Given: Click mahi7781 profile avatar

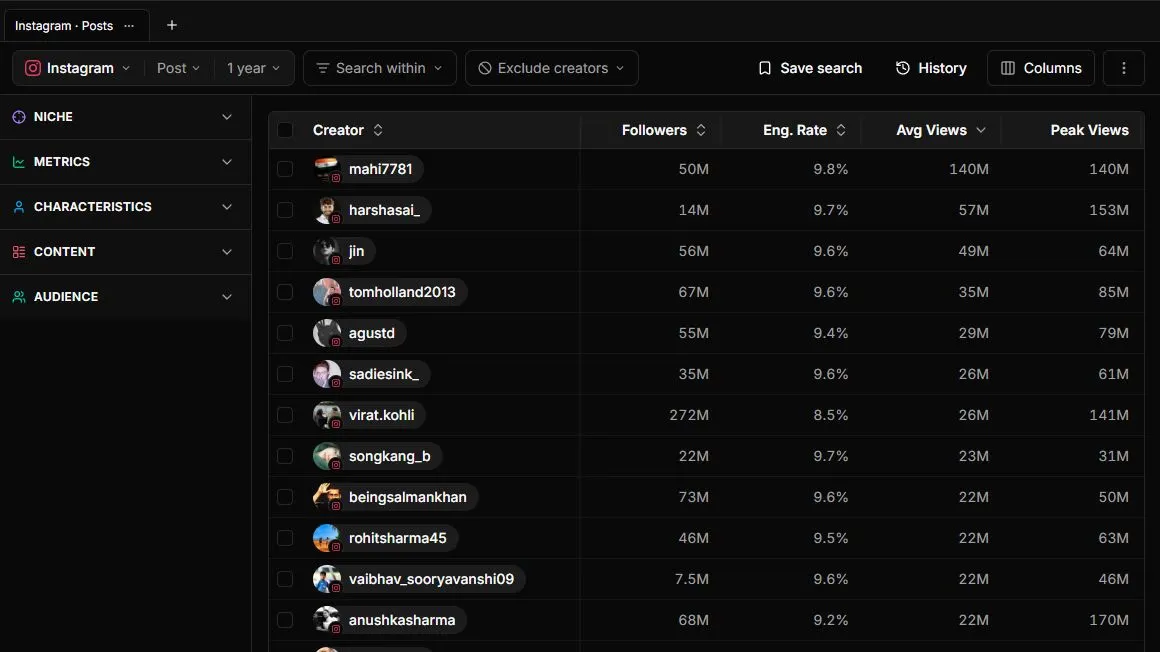Looking at the screenshot, I should 326,169.
